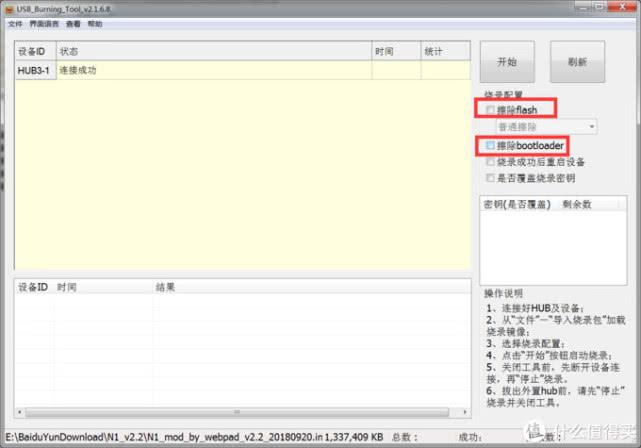Click the 状态 column header

tap(214, 51)
